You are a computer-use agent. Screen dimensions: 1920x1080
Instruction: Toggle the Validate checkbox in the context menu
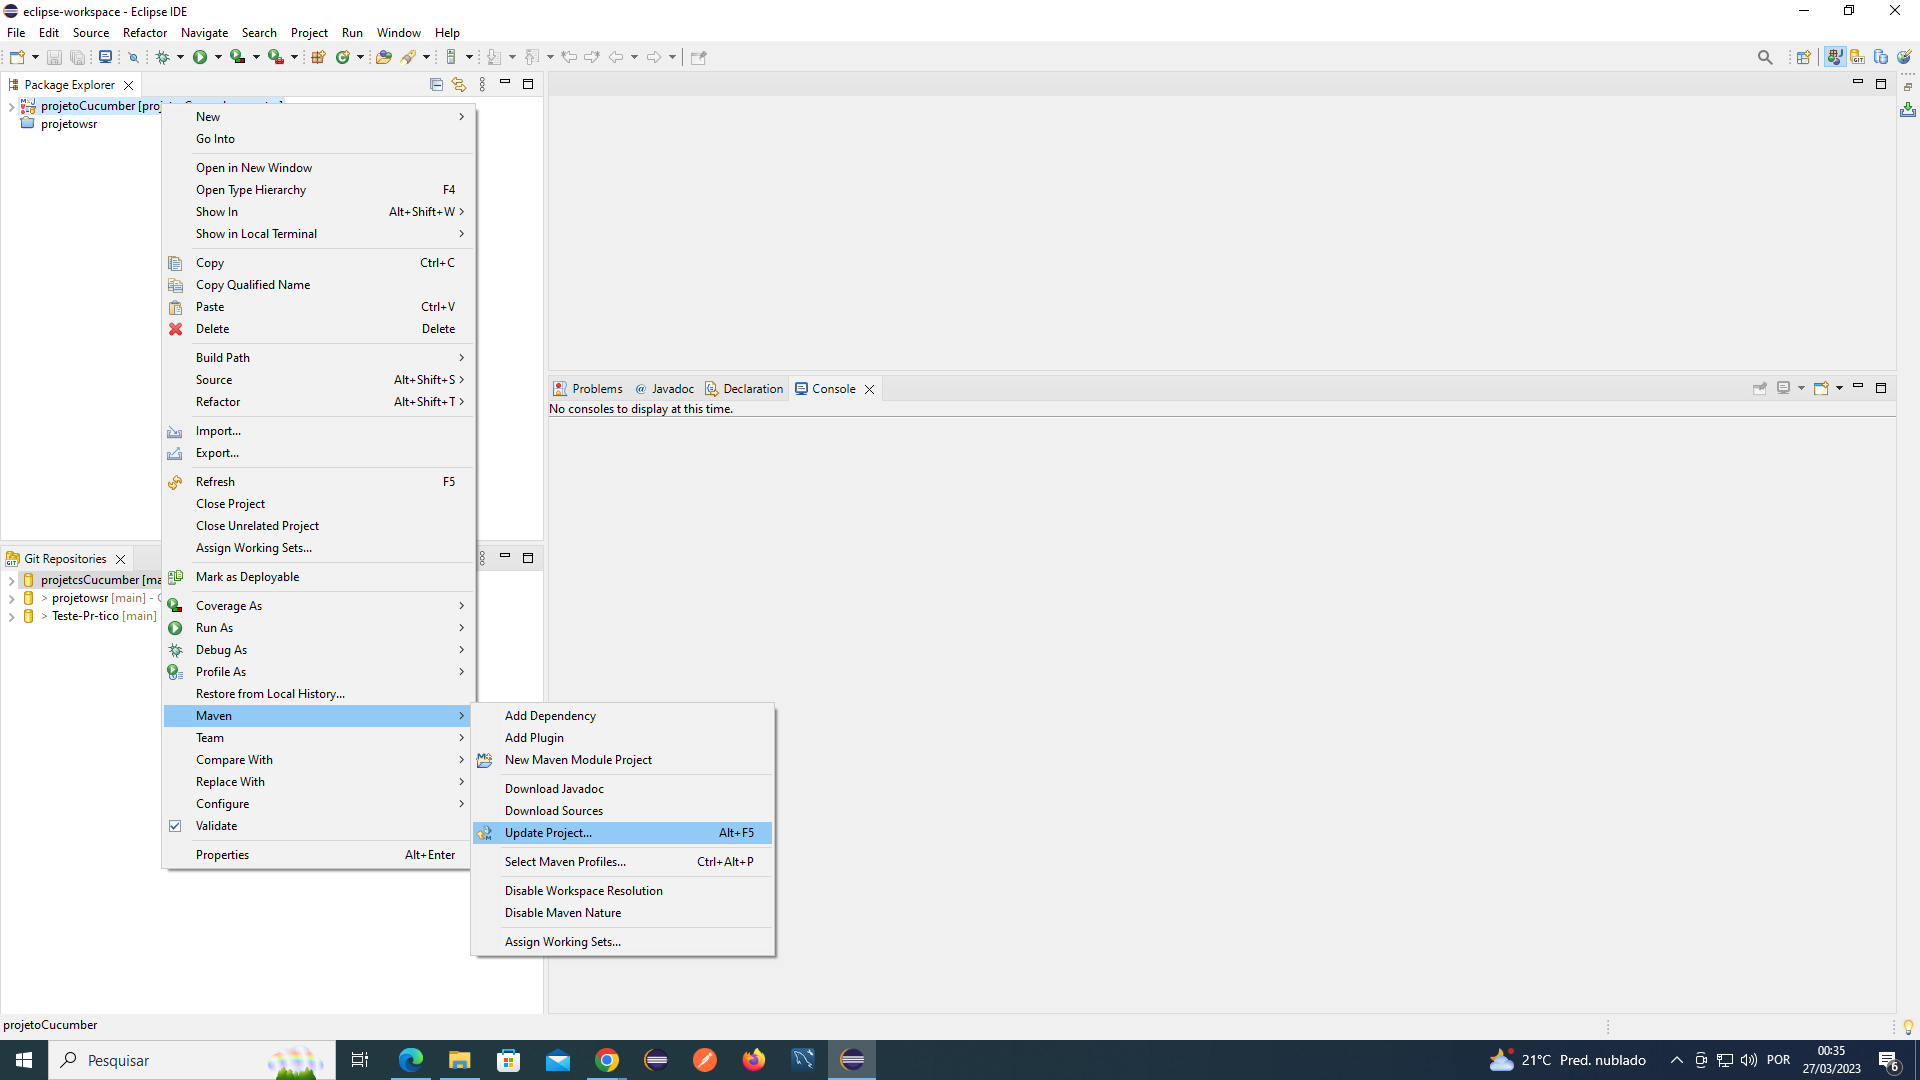click(176, 825)
